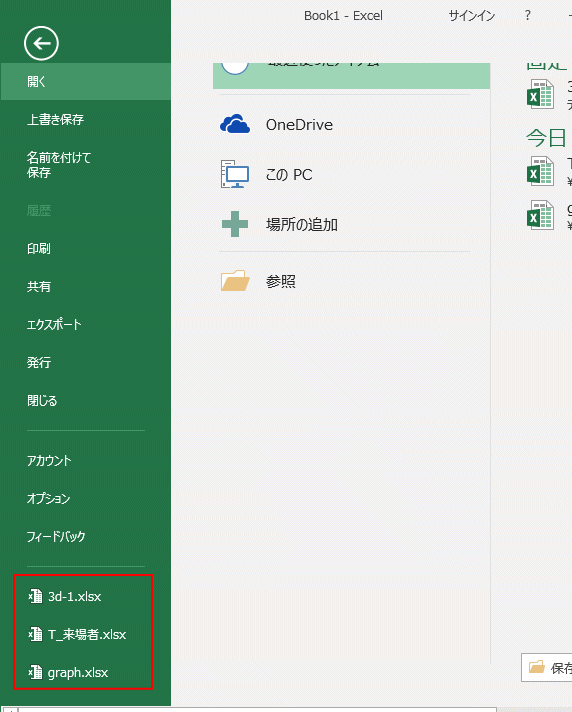Click the help question mark icon

528,15
